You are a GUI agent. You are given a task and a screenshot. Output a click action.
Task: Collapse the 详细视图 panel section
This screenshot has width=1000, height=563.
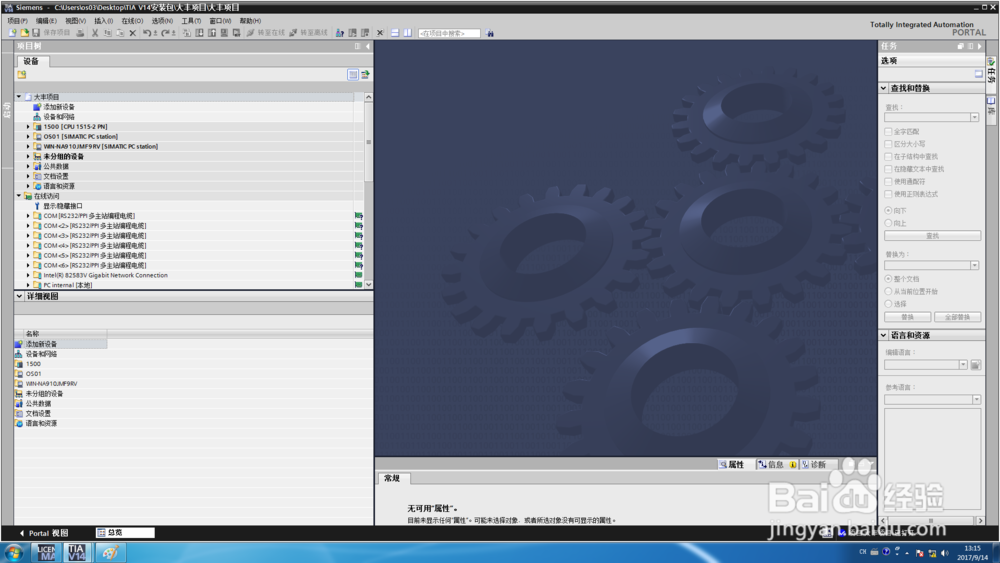click(19, 296)
